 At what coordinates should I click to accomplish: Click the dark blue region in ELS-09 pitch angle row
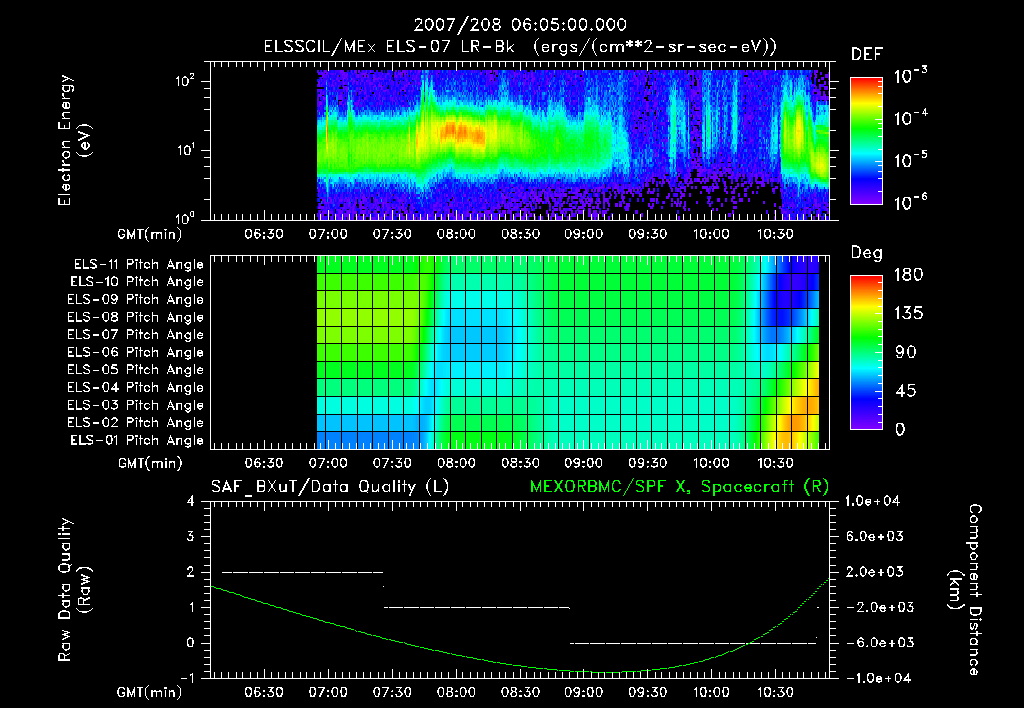790,300
